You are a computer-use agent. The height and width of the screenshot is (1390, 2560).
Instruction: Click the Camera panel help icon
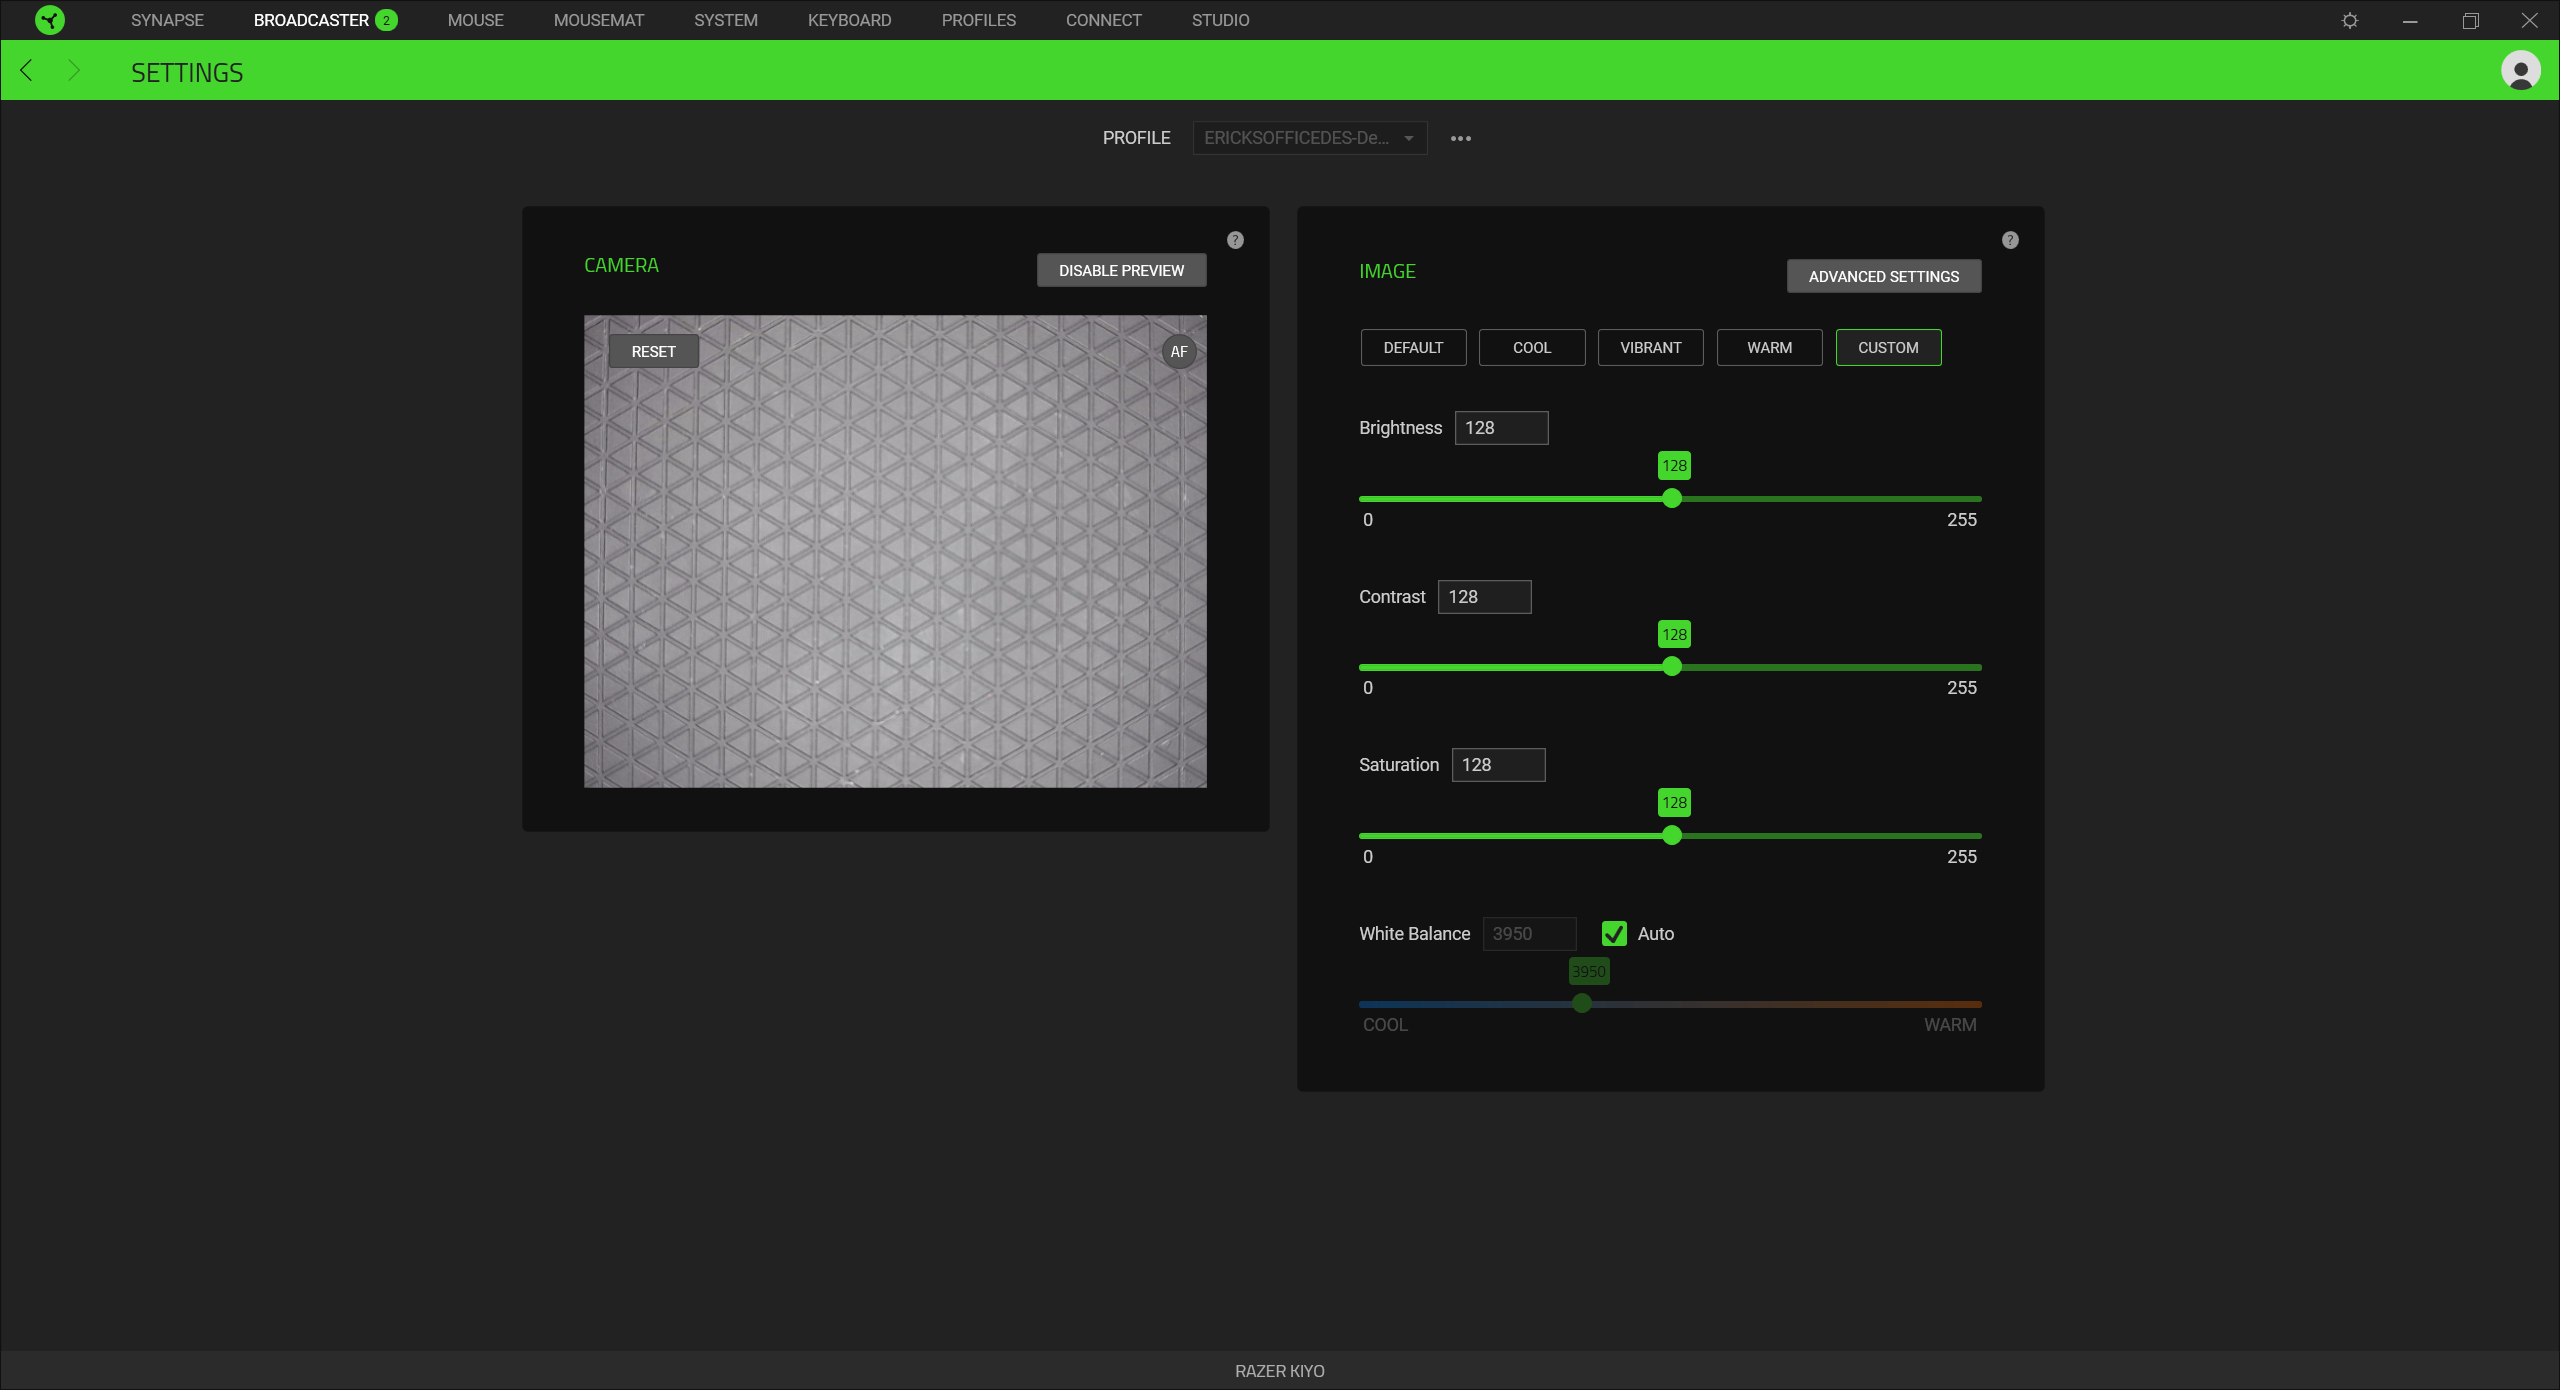coord(1235,240)
